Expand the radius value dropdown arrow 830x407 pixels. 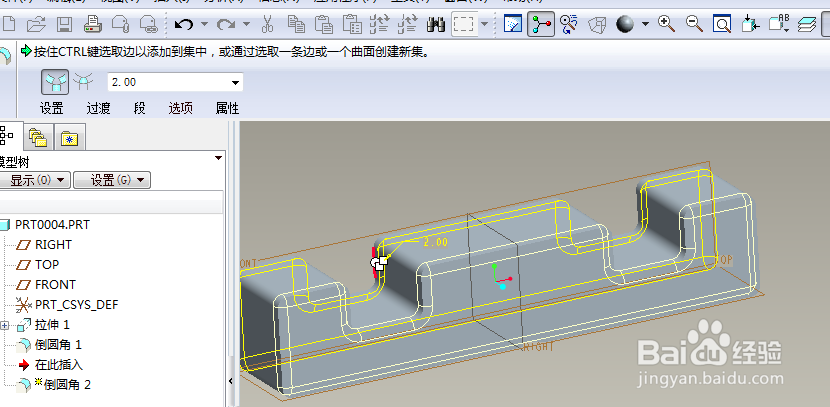point(235,83)
